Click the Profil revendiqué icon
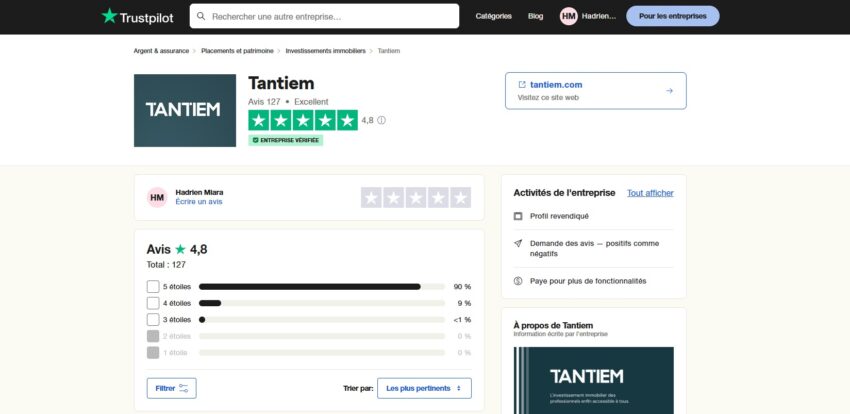The height and width of the screenshot is (414, 850). pos(518,216)
